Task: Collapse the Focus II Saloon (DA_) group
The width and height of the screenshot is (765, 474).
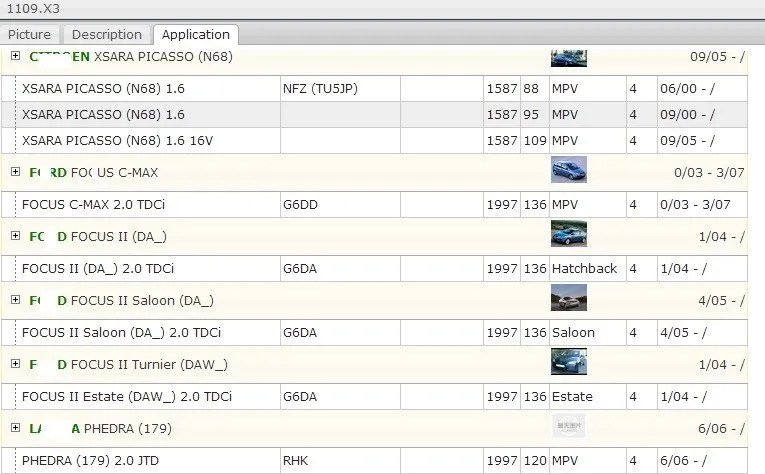Action: [x=16, y=299]
